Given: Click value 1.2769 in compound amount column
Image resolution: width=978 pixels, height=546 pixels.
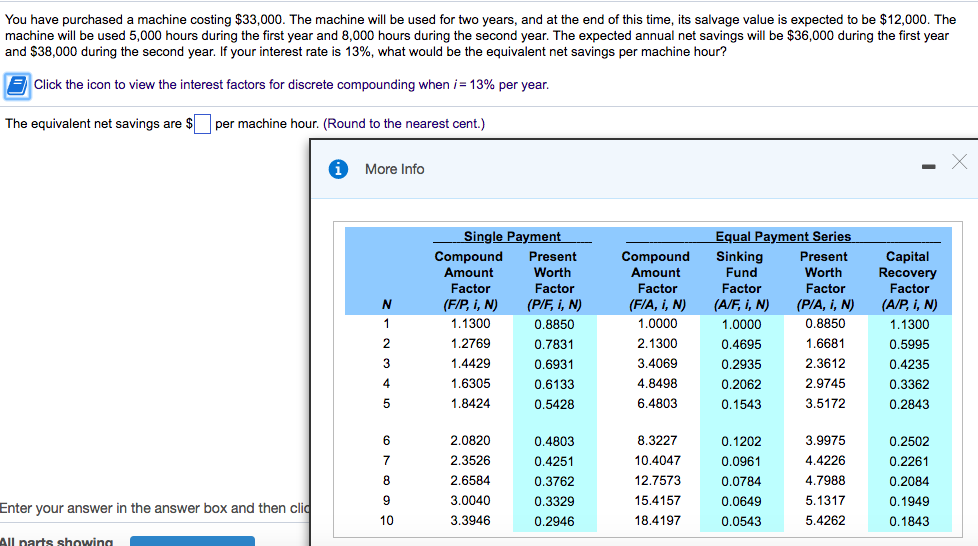Looking at the screenshot, I should click(x=470, y=344).
